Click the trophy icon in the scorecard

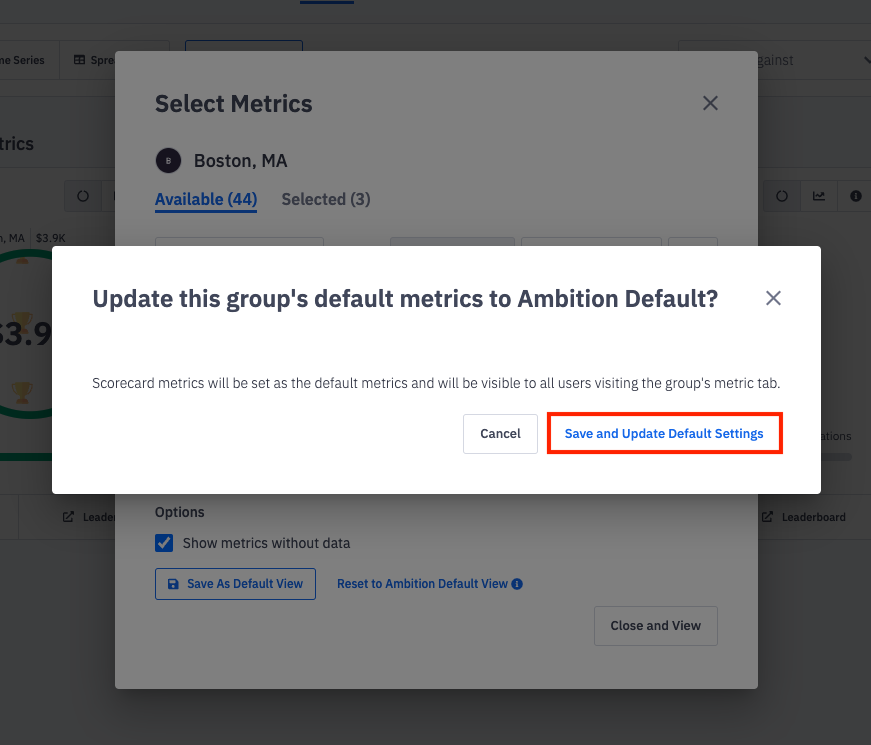[22, 390]
